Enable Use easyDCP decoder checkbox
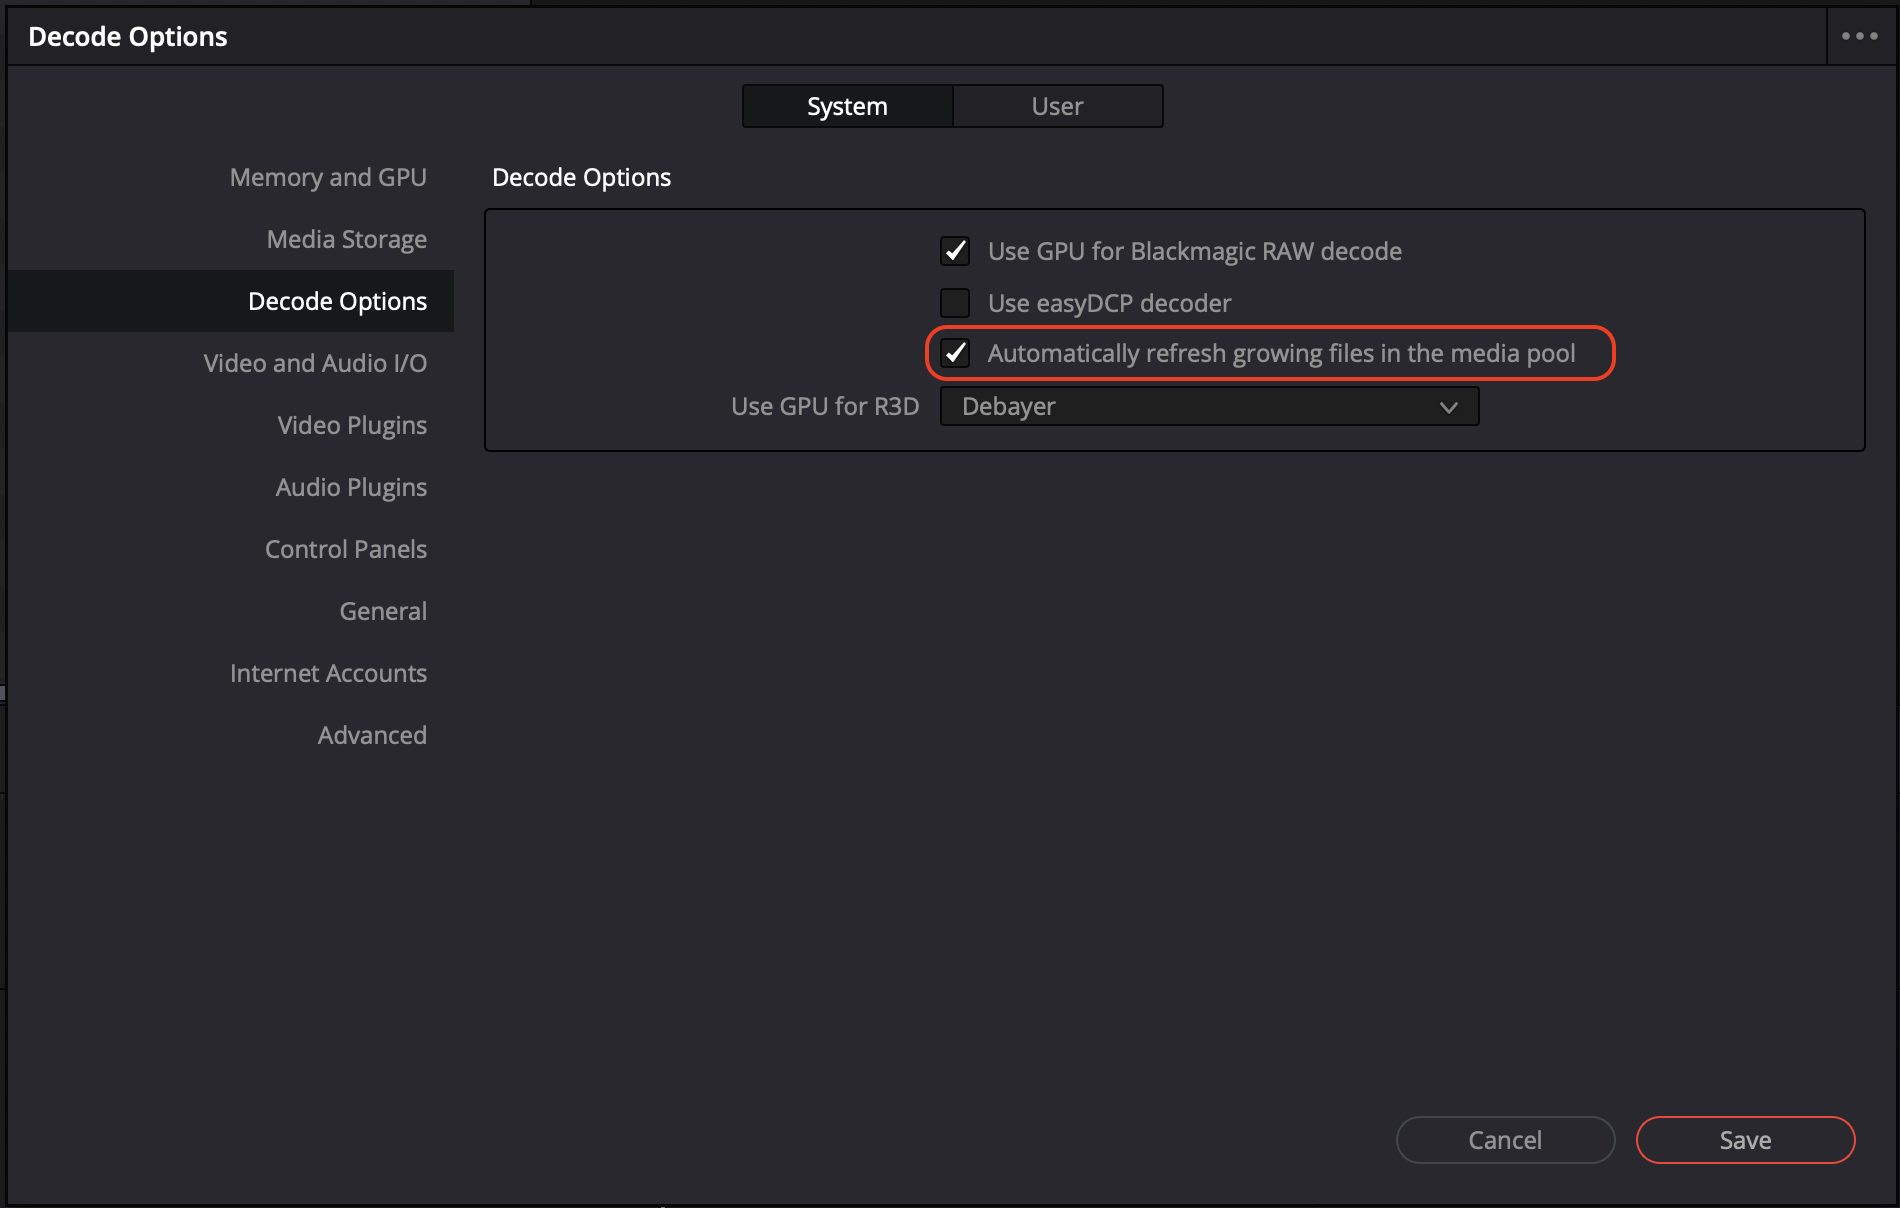1900x1208 pixels. 955,302
